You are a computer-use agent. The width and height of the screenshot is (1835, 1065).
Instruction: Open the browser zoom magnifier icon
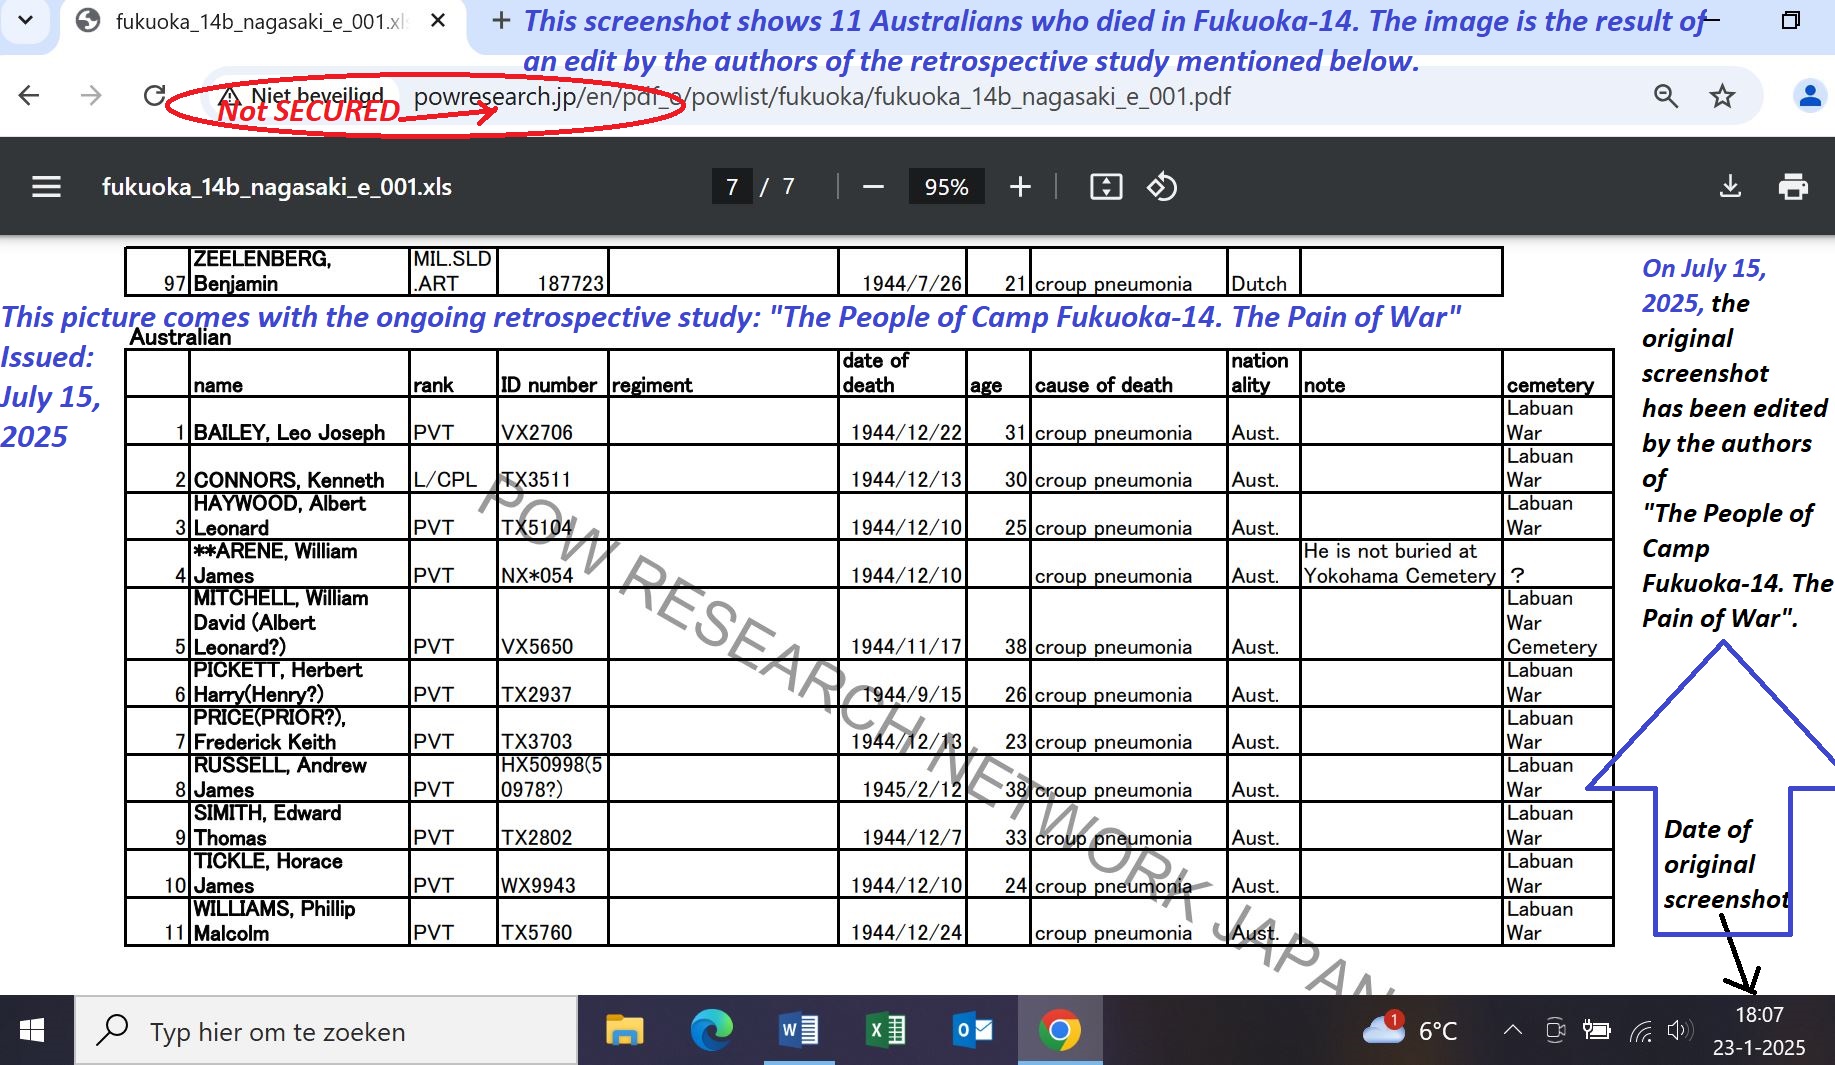(1665, 96)
